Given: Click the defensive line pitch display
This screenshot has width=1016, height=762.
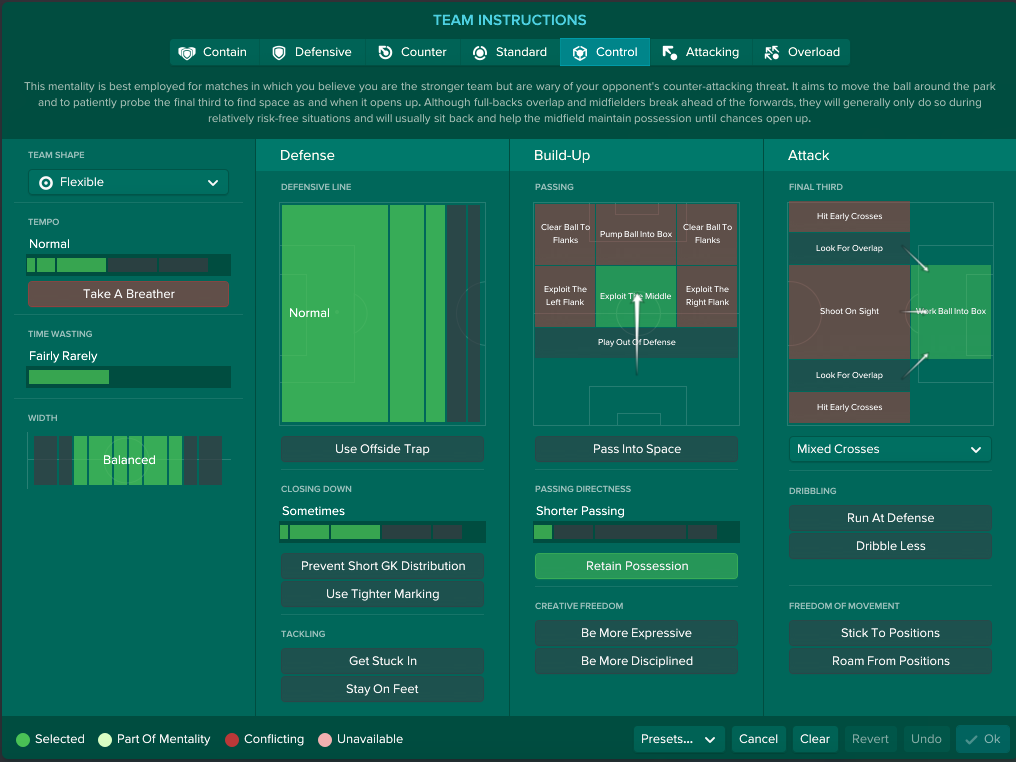Looking at the screenshot, I should pos(382,312).
